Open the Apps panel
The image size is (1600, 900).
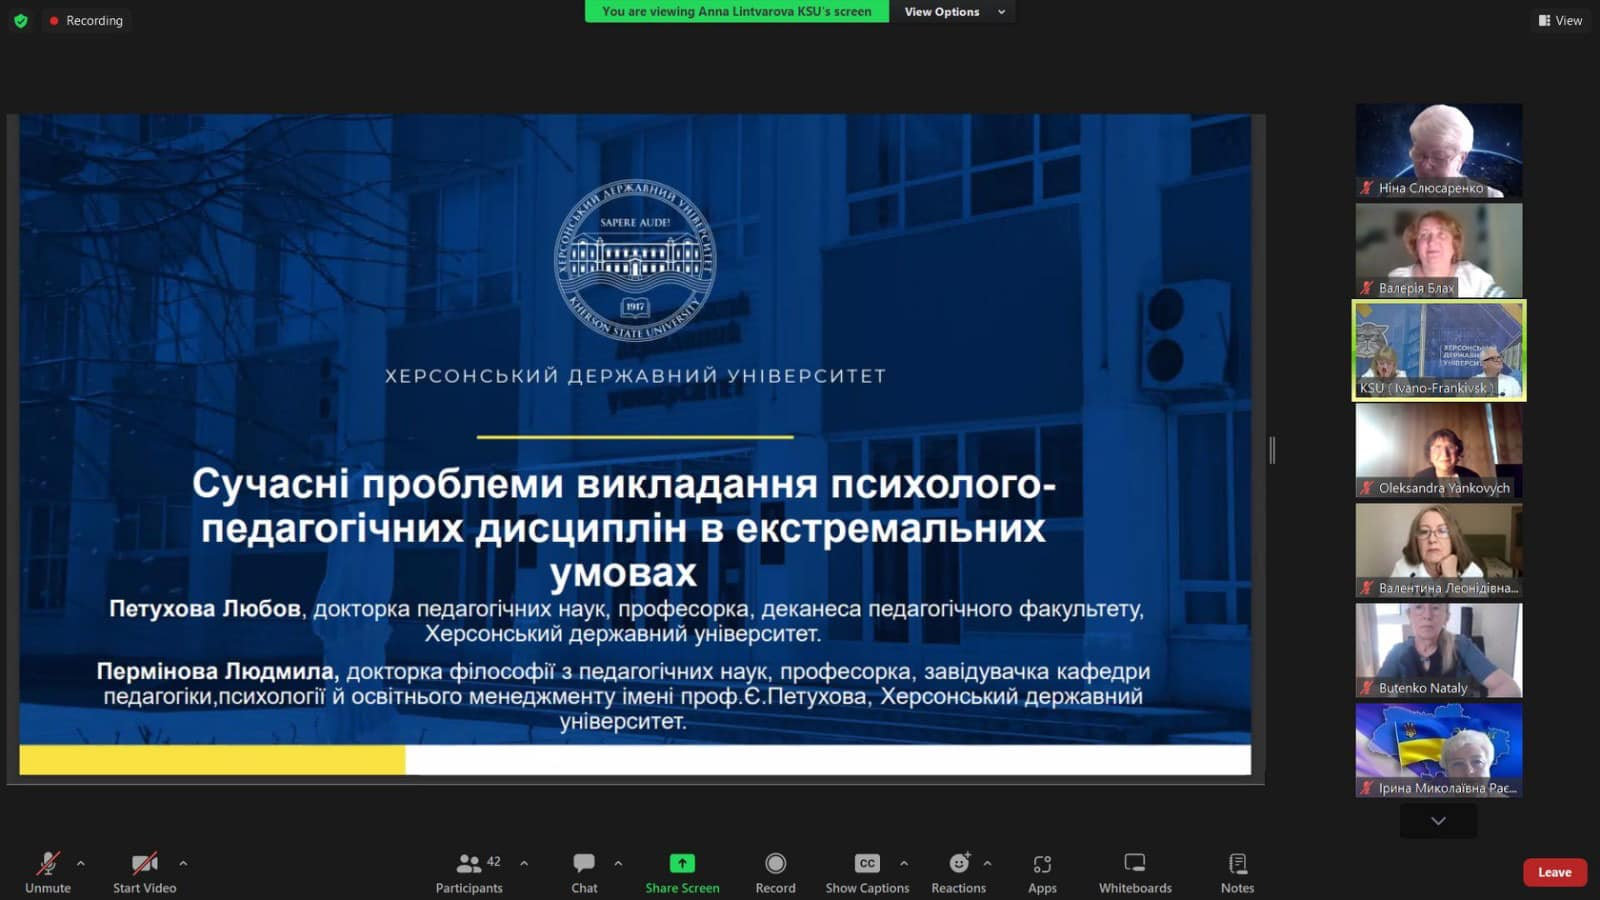(x=1042, y=872)
